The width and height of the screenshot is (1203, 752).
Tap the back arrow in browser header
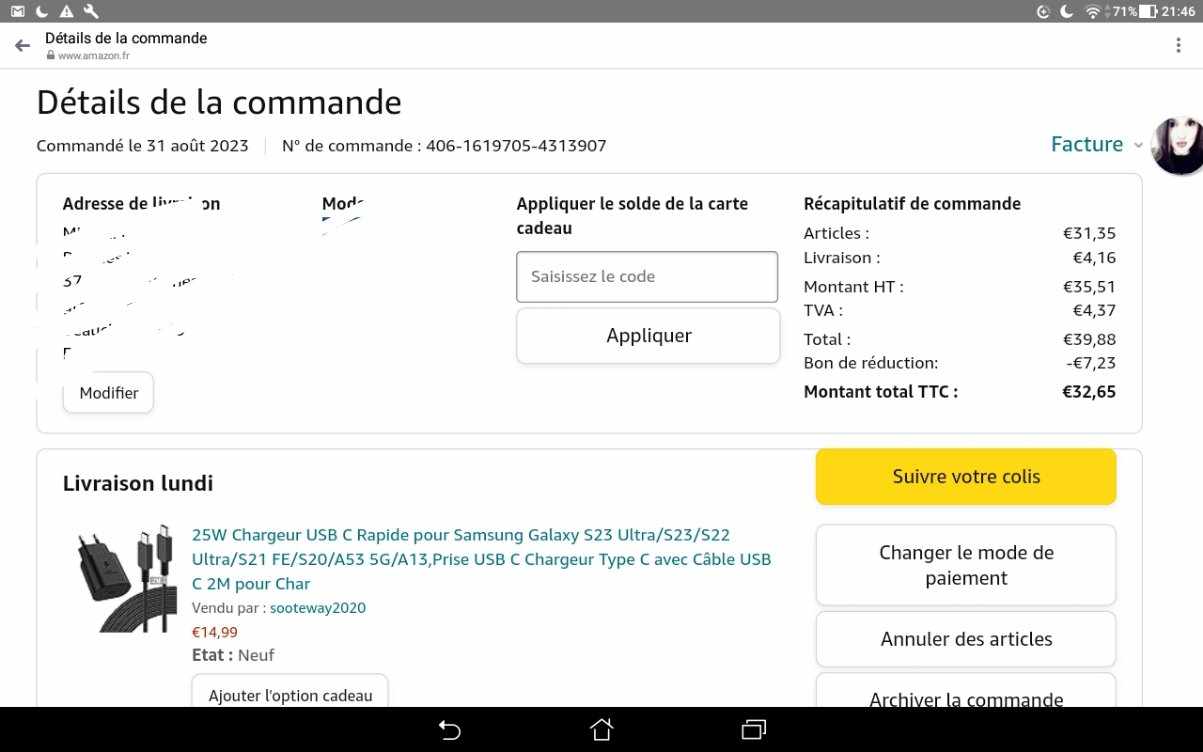tap(22, 46)
